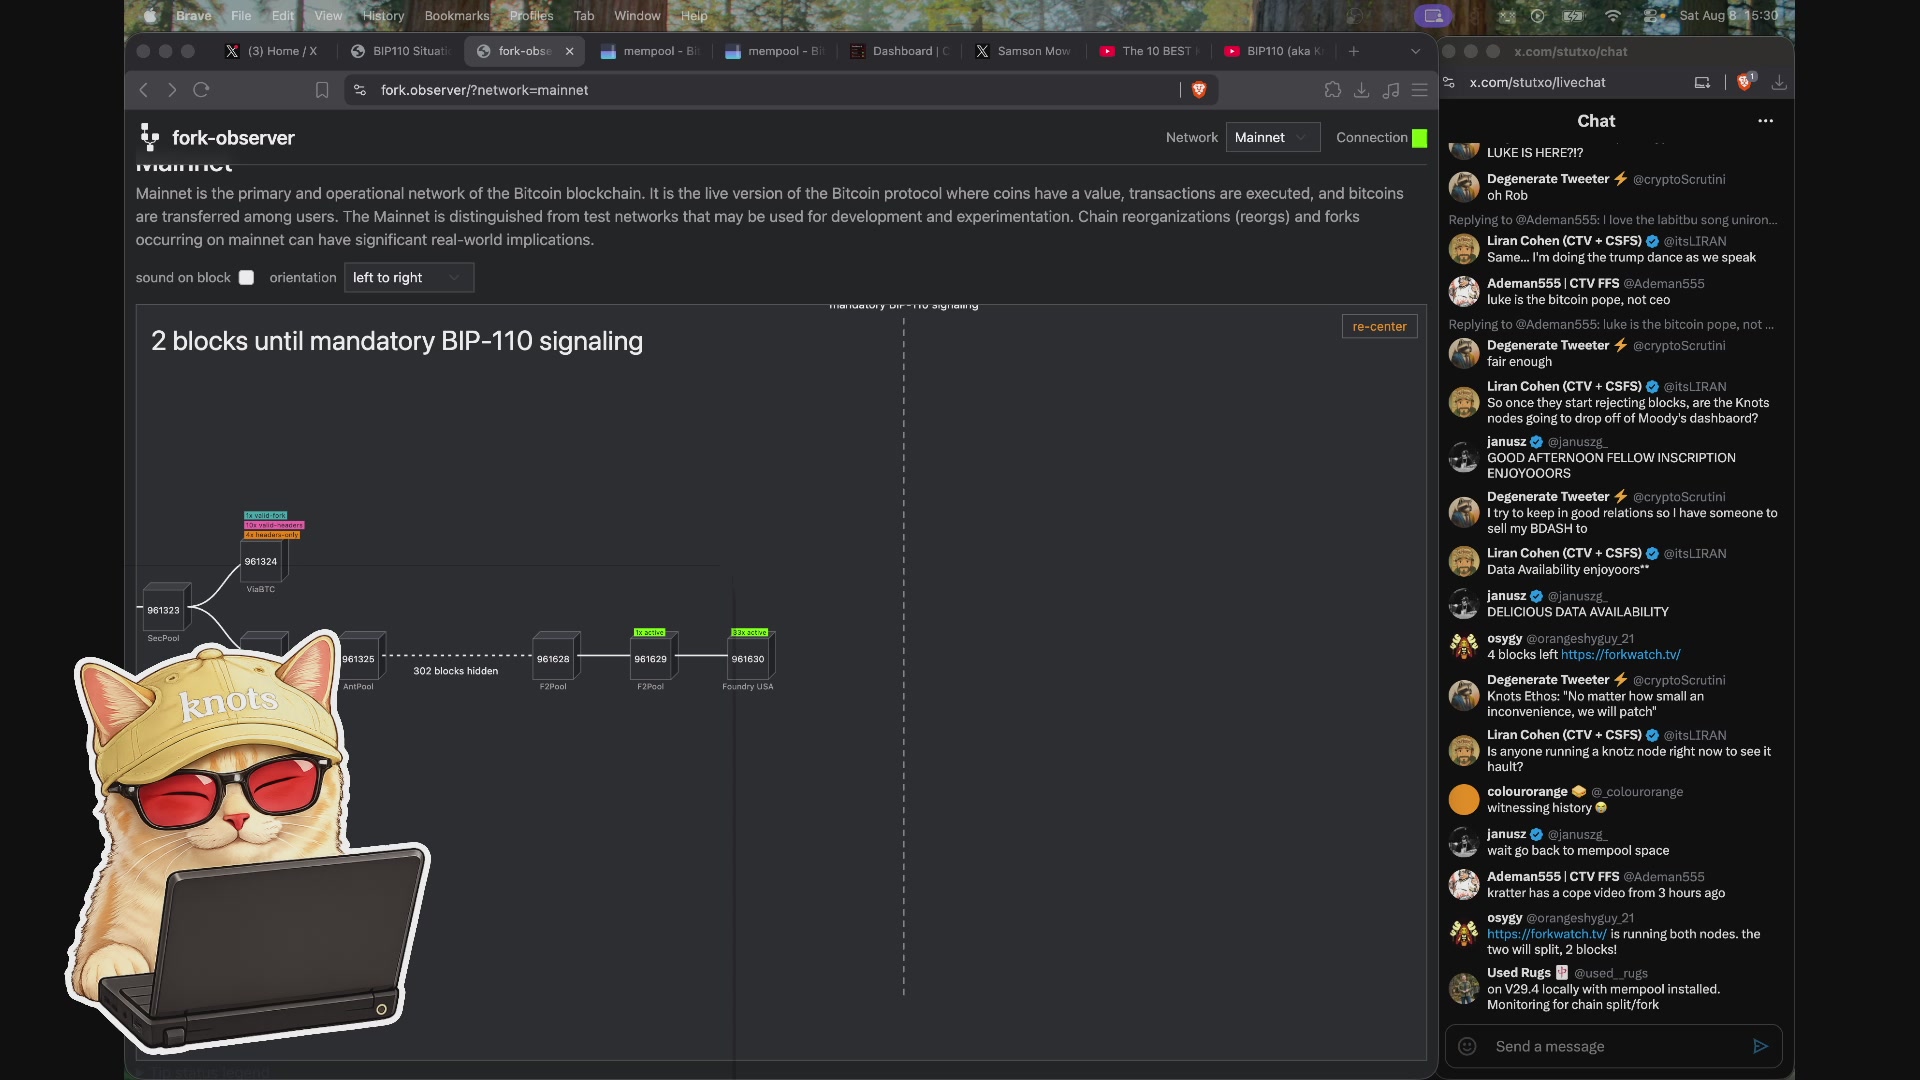
Task: Go forward using browser forward arrow
Action: pyautogui.click(x=172, y=90)
